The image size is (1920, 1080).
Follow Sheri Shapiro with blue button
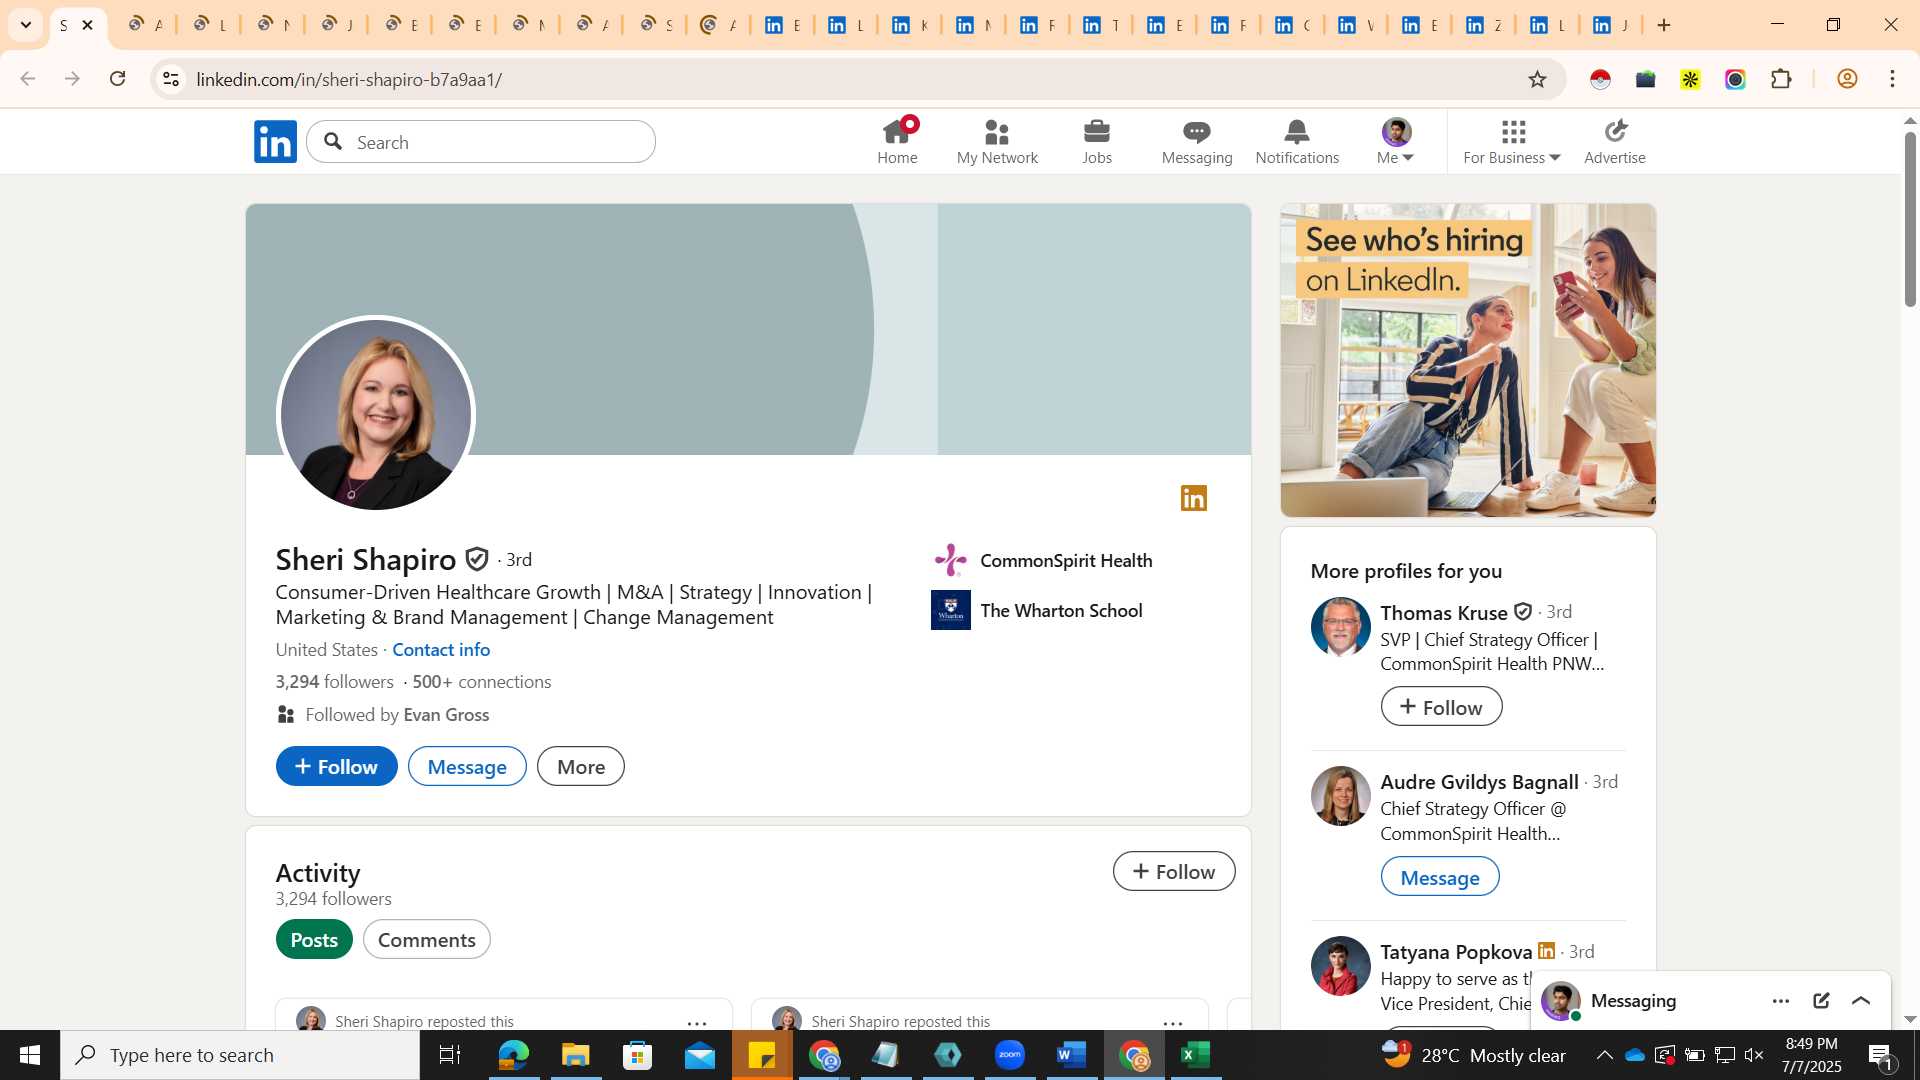point(336,766)
